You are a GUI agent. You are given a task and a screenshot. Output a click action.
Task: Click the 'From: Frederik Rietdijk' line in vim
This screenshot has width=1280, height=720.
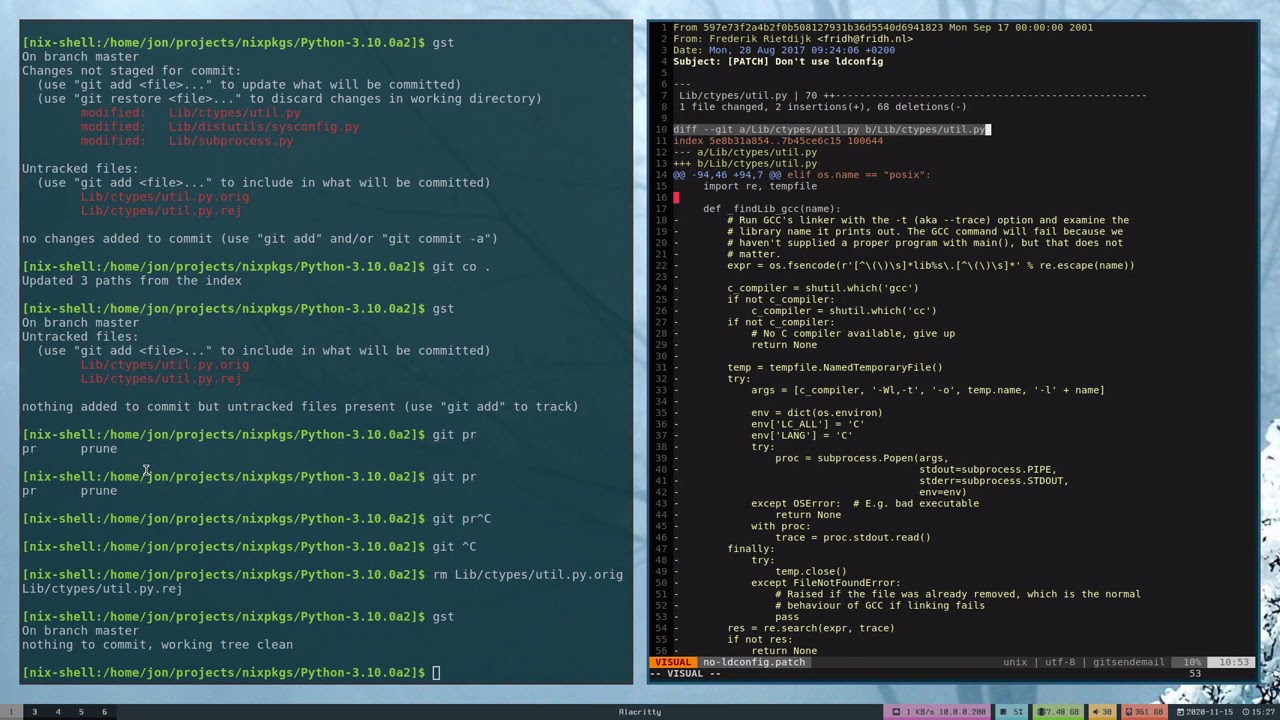(x=792, y=39)
